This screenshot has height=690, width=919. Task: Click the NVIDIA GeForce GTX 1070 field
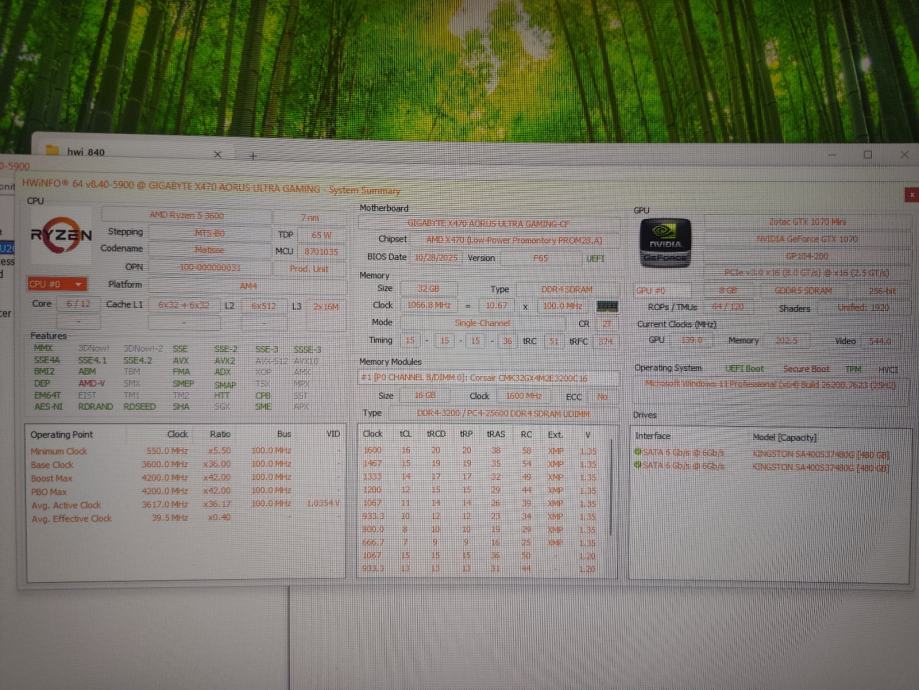tap(807, 239)
